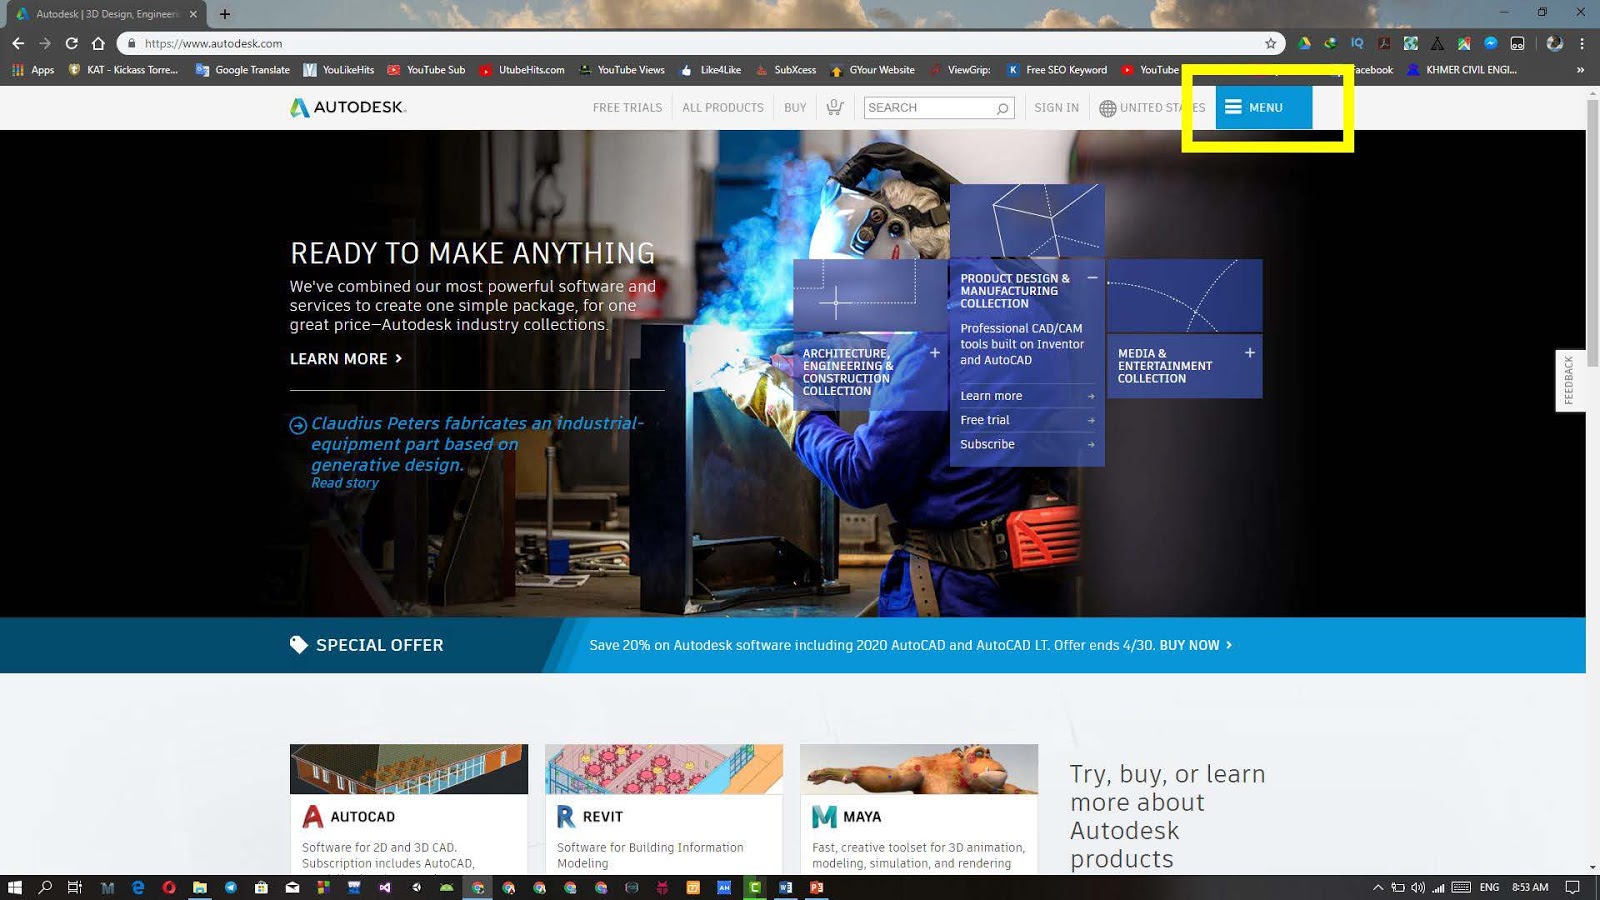Open the Google Translate bookmark
This screenshot has height=900, width=1600.
243,70
